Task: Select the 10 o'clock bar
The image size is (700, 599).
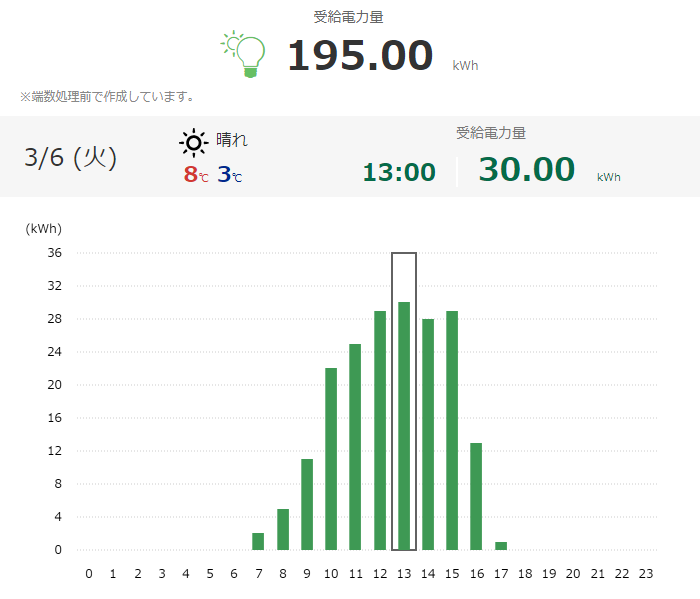Action: (331, 458)
